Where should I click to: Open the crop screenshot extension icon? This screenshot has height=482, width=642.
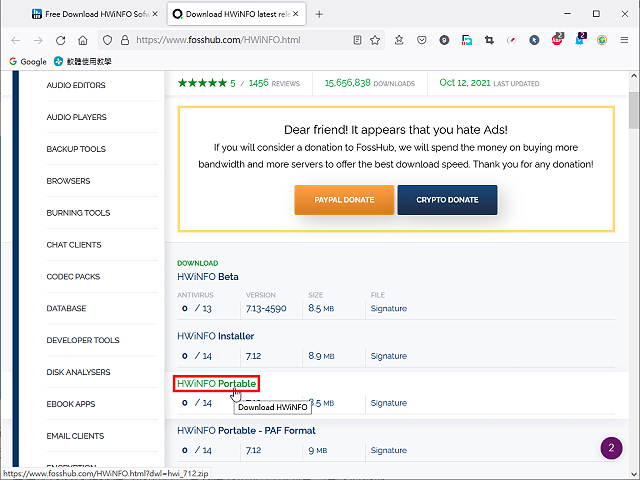pos(489,40)
